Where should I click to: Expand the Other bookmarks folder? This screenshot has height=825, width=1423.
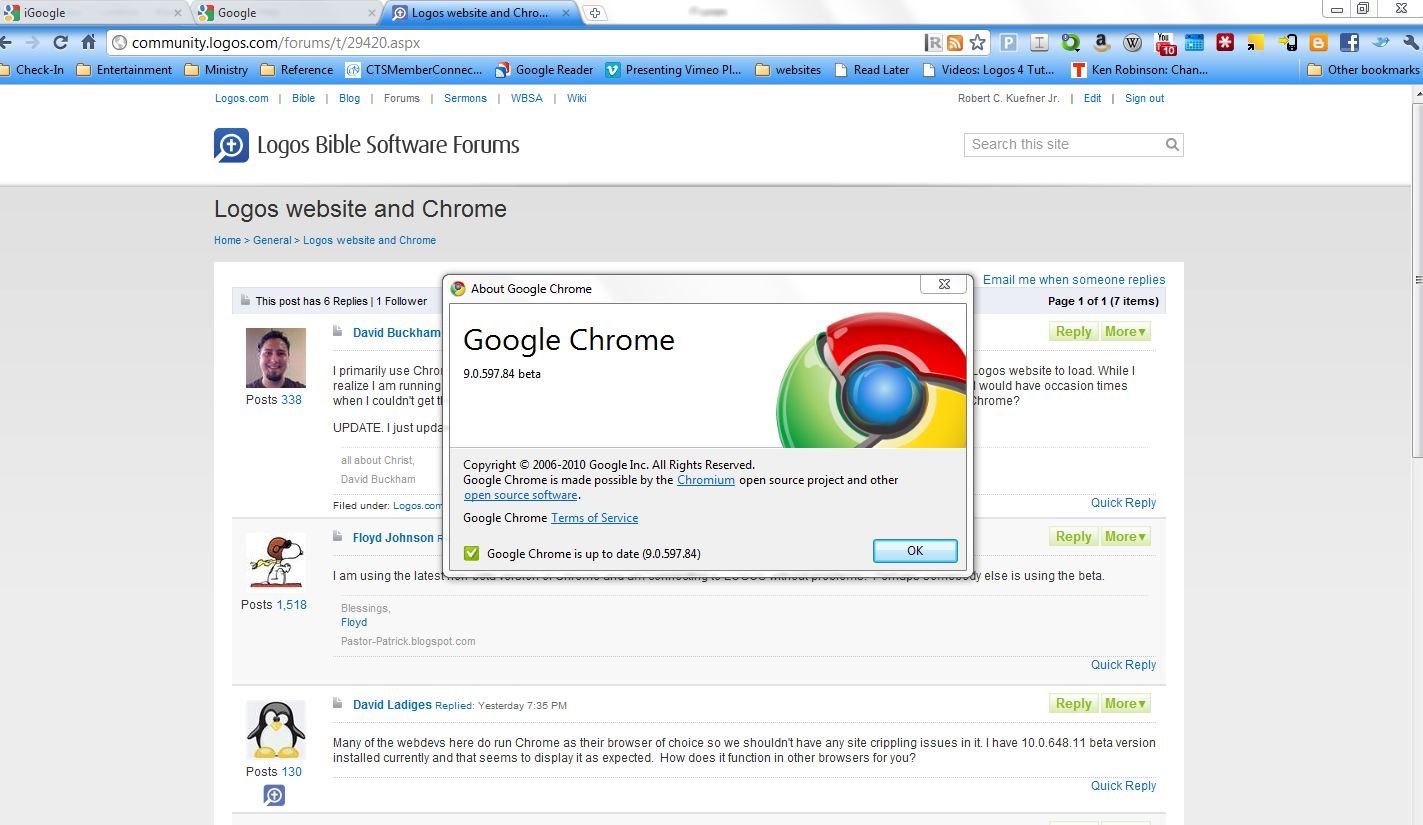coord(1363,70)
